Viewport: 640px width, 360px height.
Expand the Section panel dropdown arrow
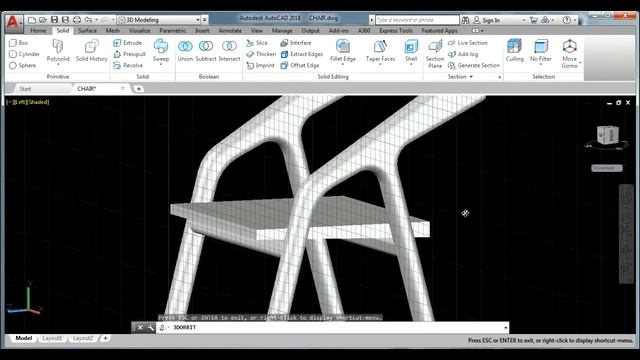click(x=471, y=77)
